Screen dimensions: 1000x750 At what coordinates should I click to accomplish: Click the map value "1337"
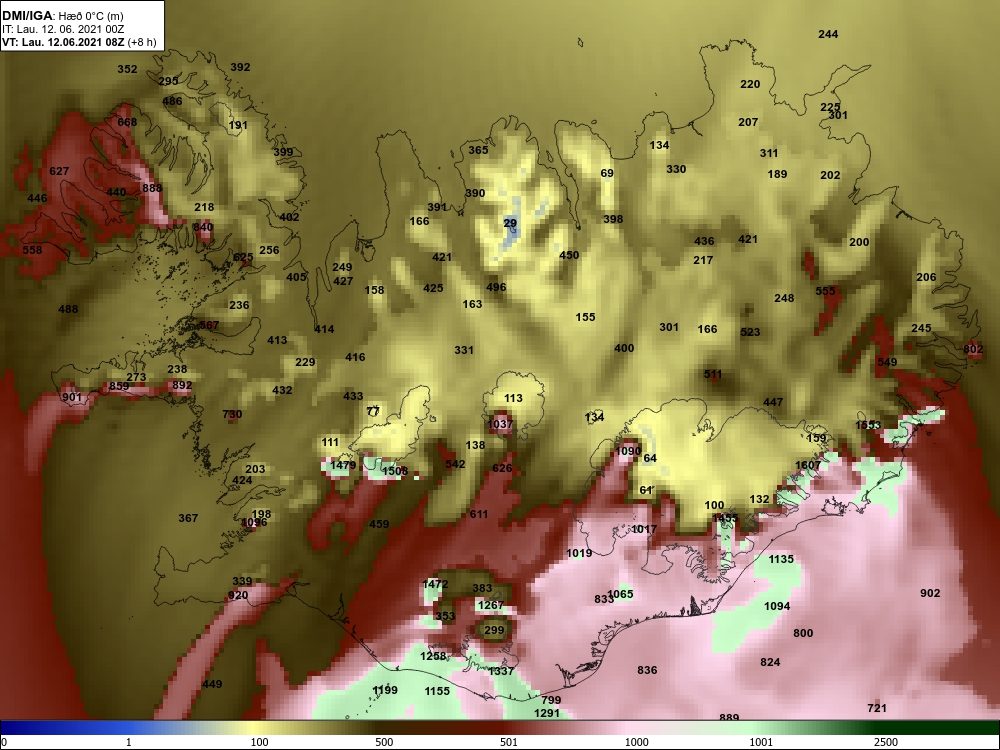pos(501,672)
